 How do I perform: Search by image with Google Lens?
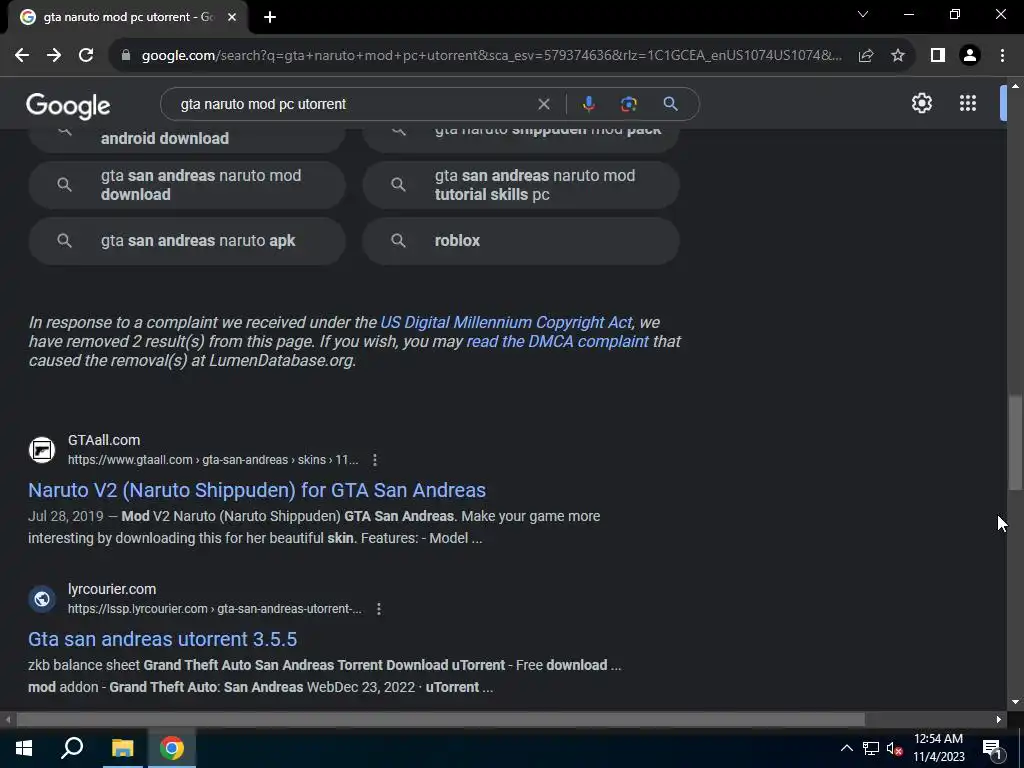point(628,104)
